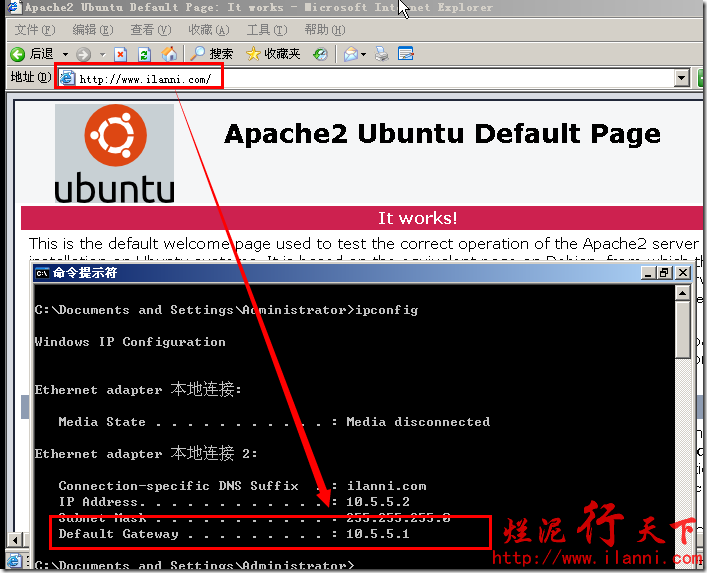The image size is (707, 573).
Task: Go to the Home page icon
Action: [x=169, y=54]
